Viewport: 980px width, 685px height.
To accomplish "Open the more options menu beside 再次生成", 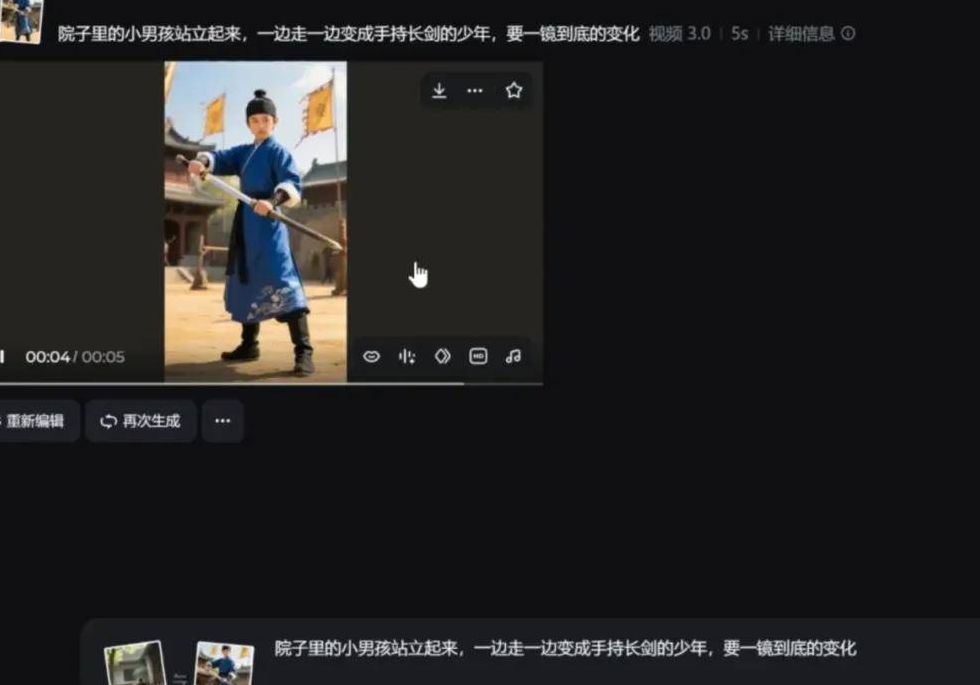I will click(x=223, y=421).
